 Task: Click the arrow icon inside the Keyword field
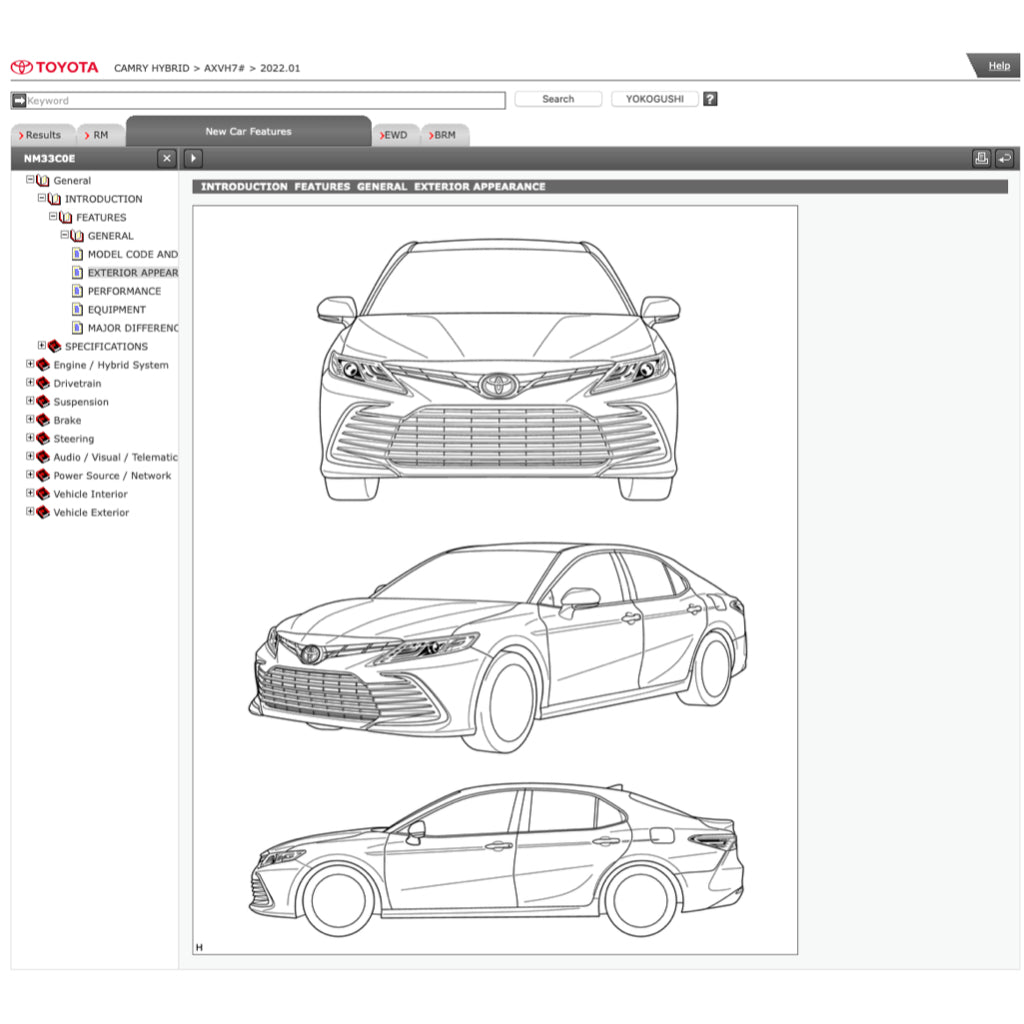click(x=20, y=100)
